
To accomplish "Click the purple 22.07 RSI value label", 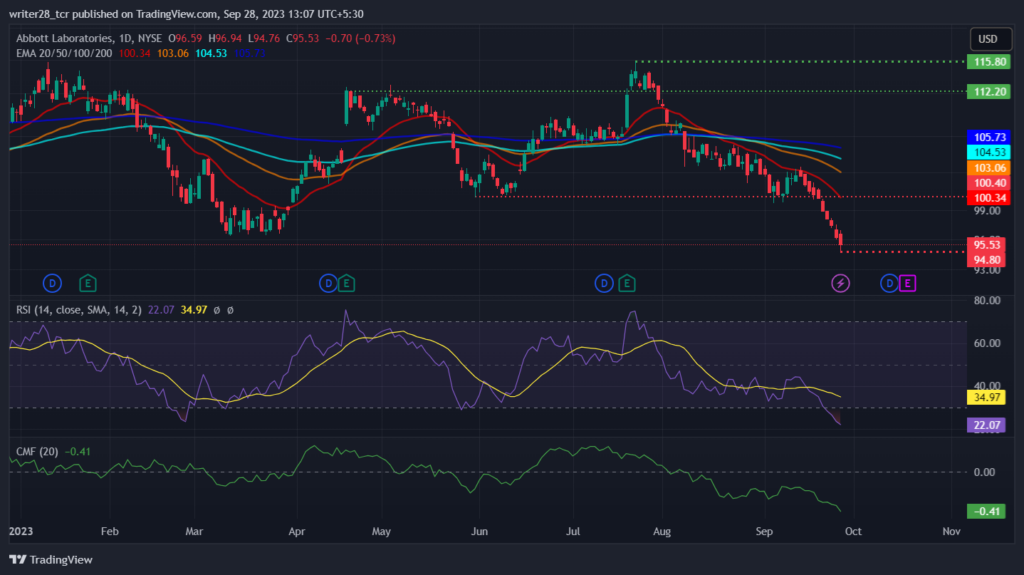I will [x=986, y=425].
